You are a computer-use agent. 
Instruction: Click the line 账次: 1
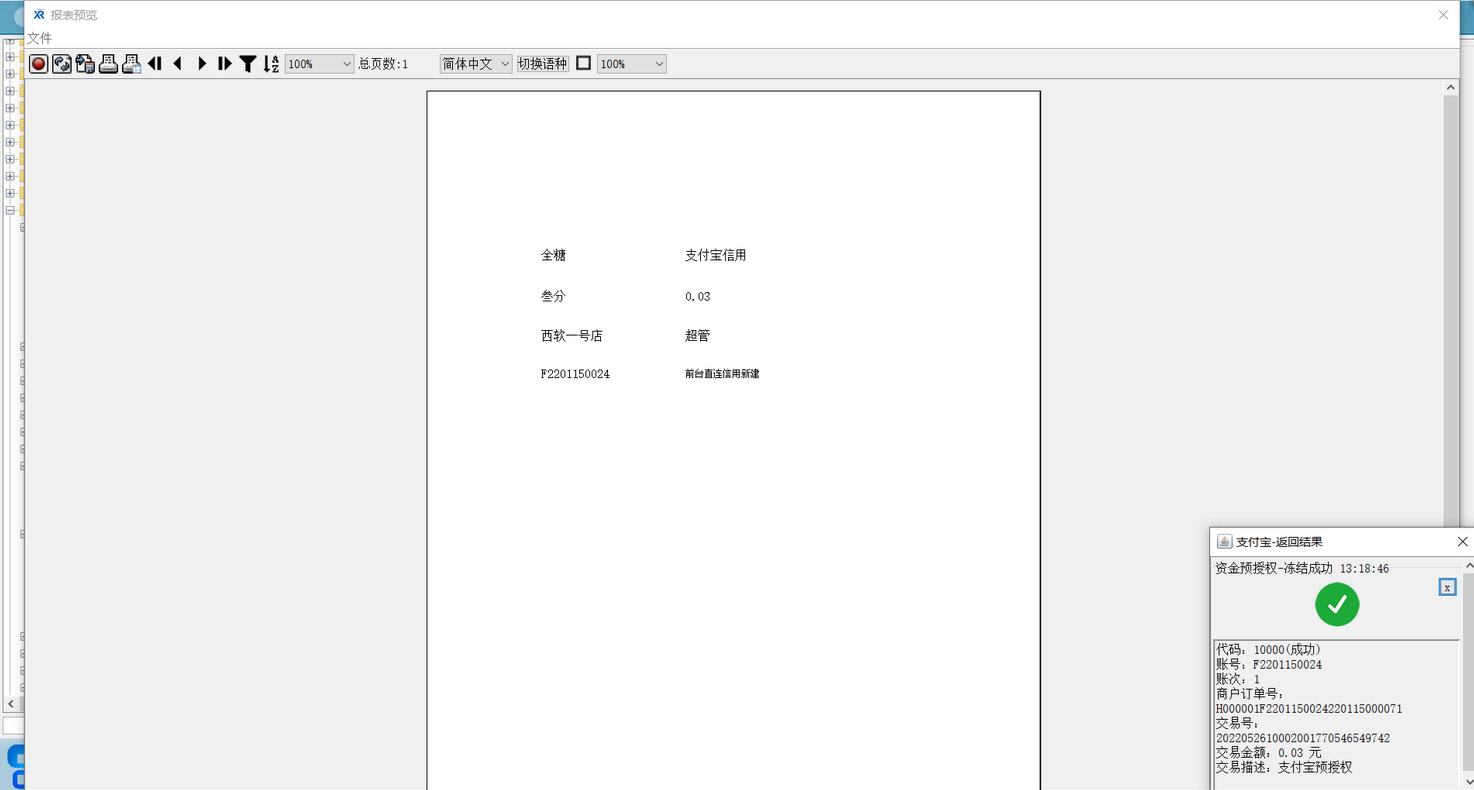tap(1238, 680)
